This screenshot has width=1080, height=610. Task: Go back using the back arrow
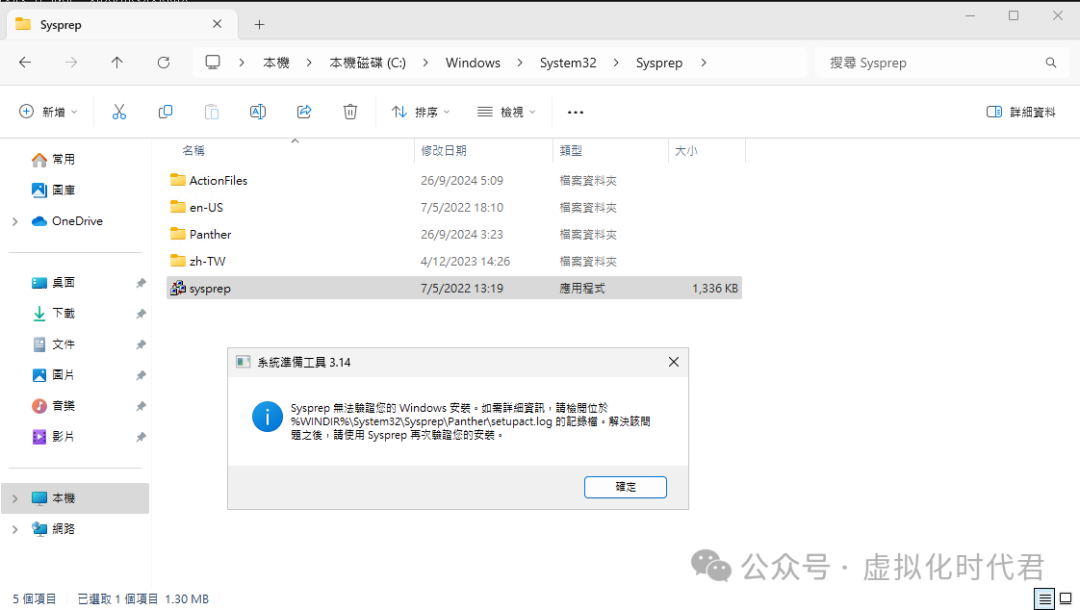[25, 63]
